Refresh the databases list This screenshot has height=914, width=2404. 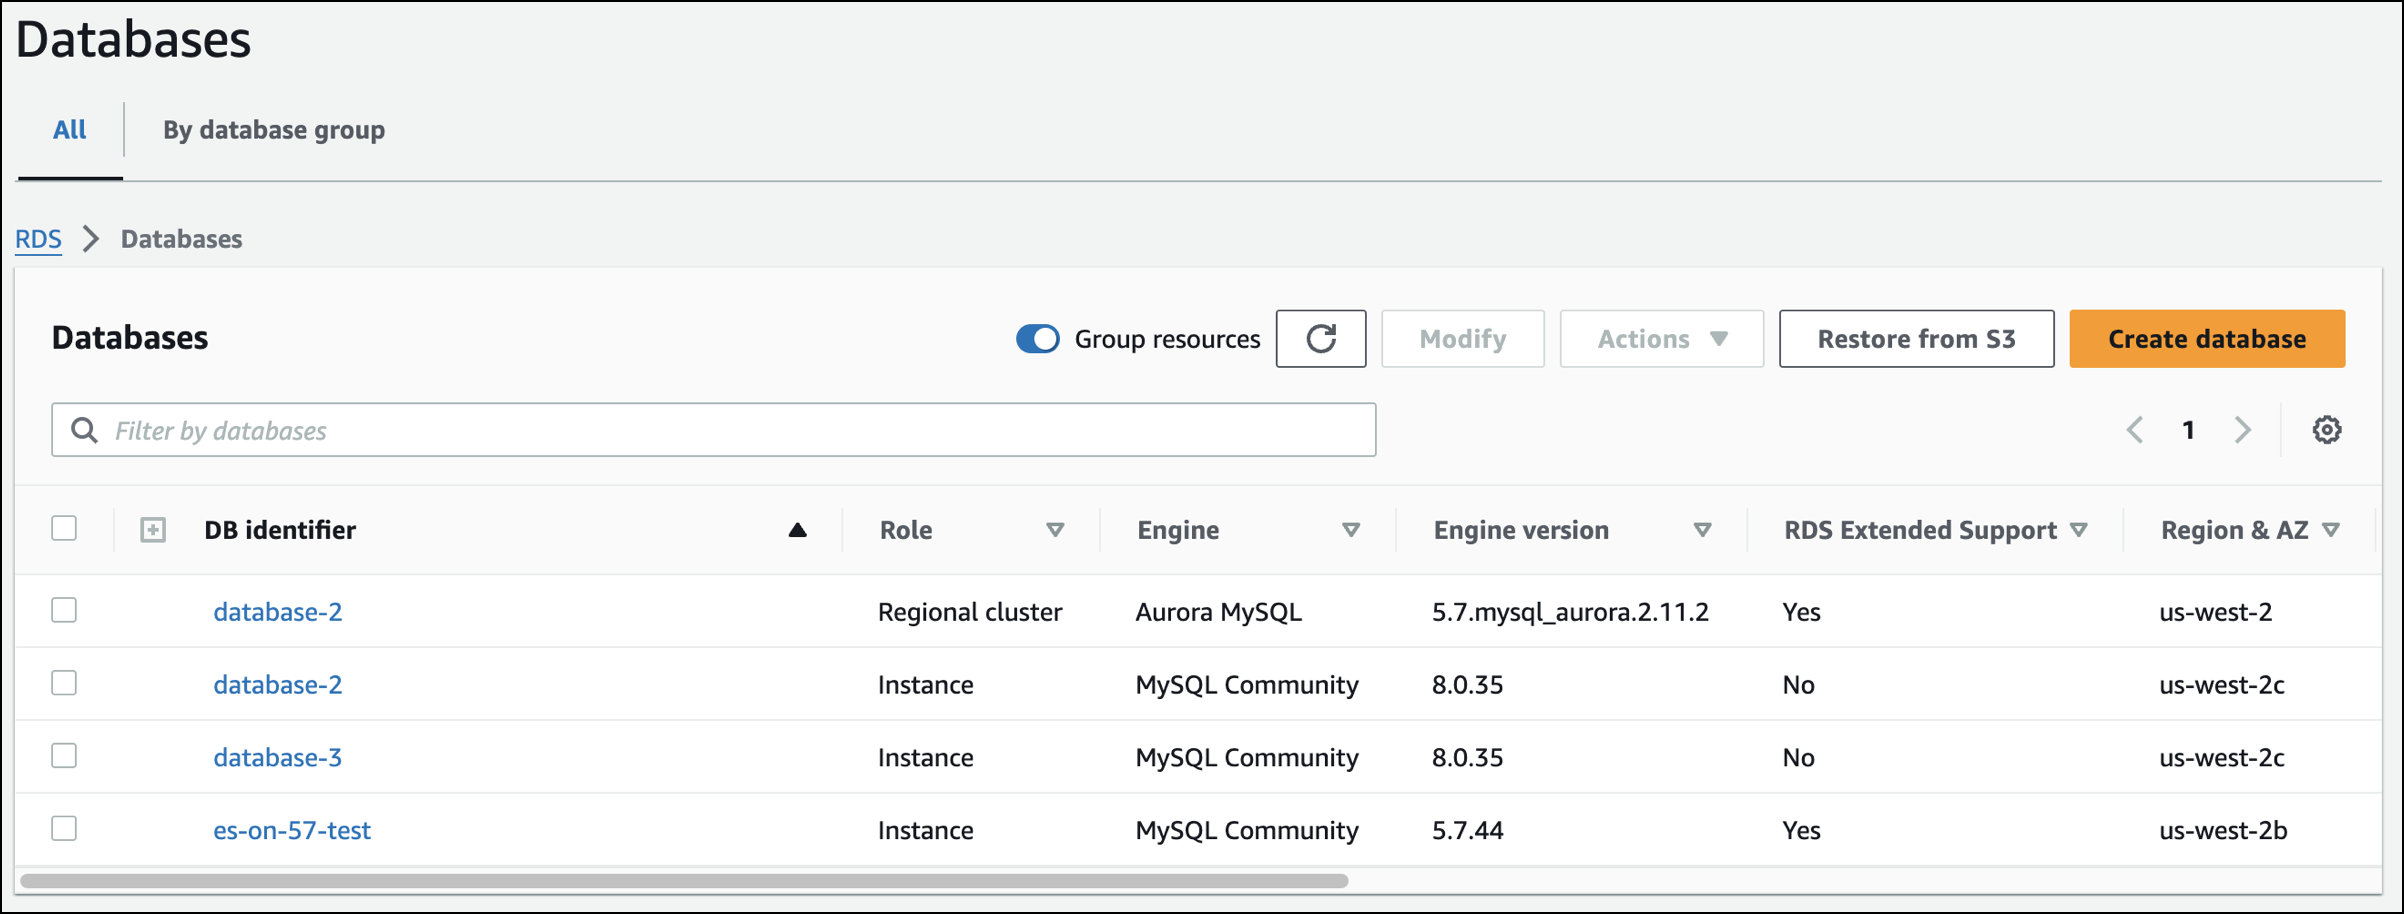coord(1320,338)
